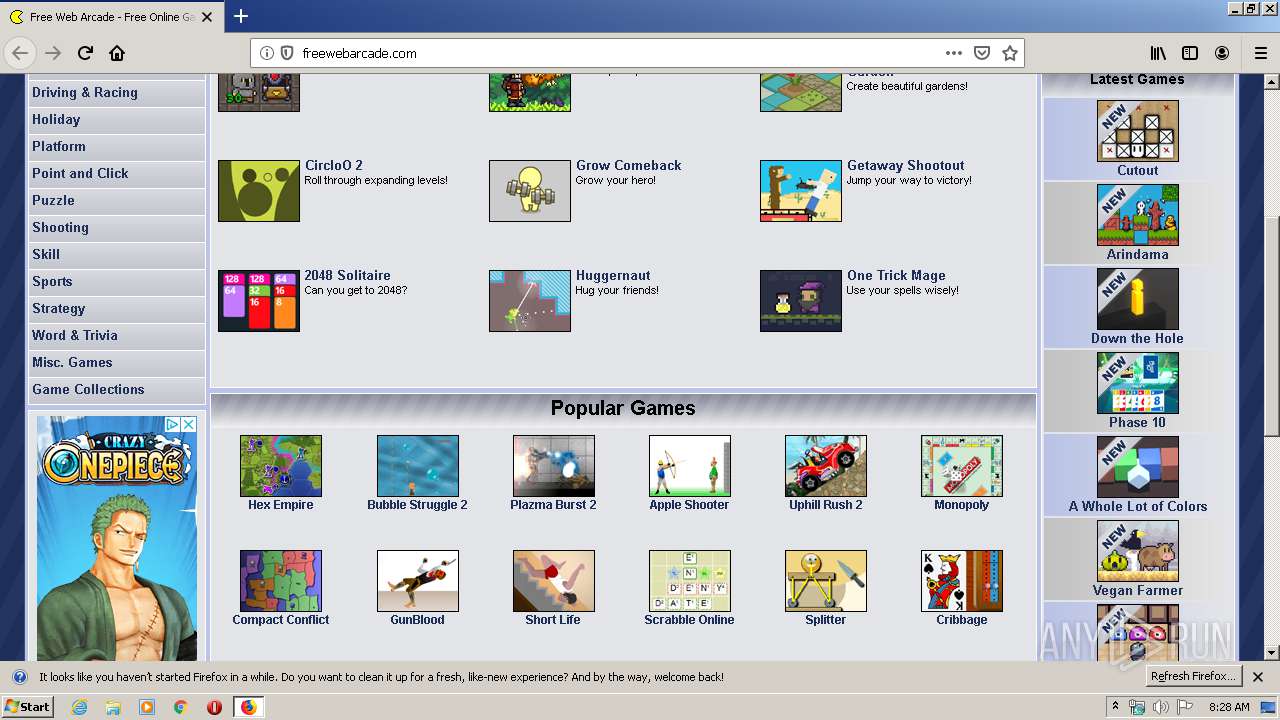Open the AdChoices info icon on ad
This screenshot has width=1280, height=720.
172,424
